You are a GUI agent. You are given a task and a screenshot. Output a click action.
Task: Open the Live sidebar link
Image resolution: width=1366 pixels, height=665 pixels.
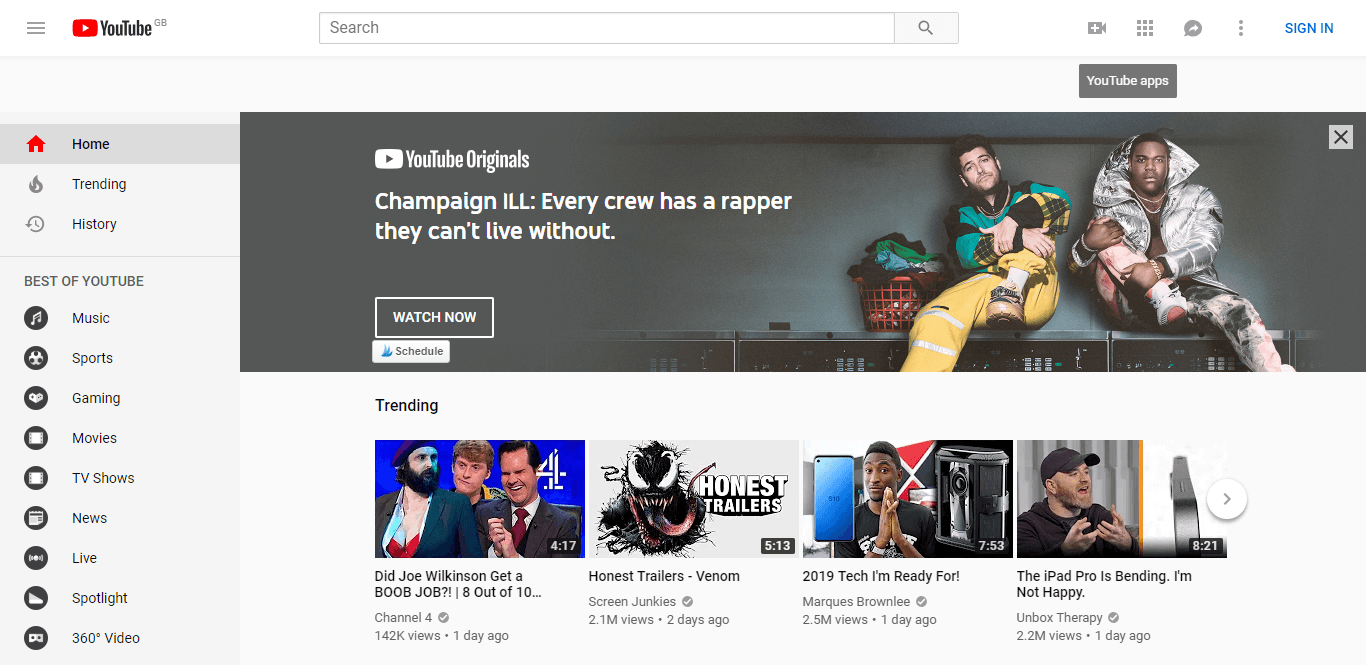pos(120,558)
